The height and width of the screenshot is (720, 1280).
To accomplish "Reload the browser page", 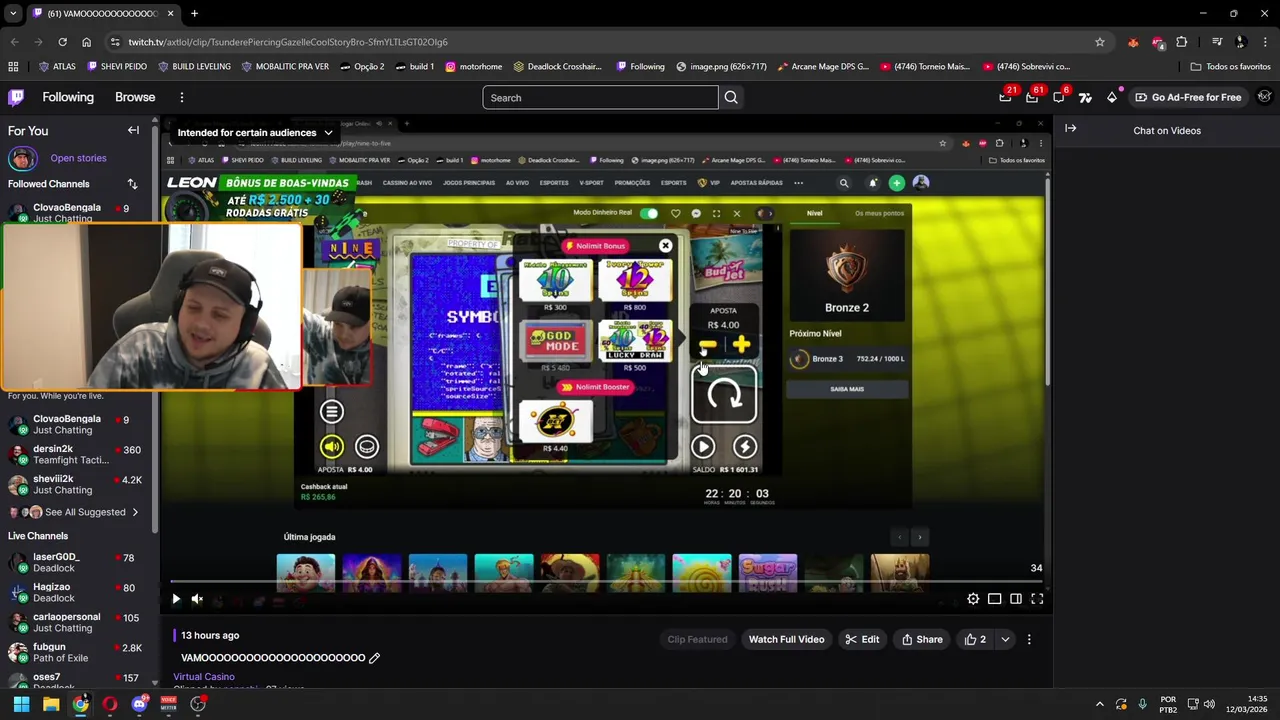I will pyautogui.click(x=62, y=42).
